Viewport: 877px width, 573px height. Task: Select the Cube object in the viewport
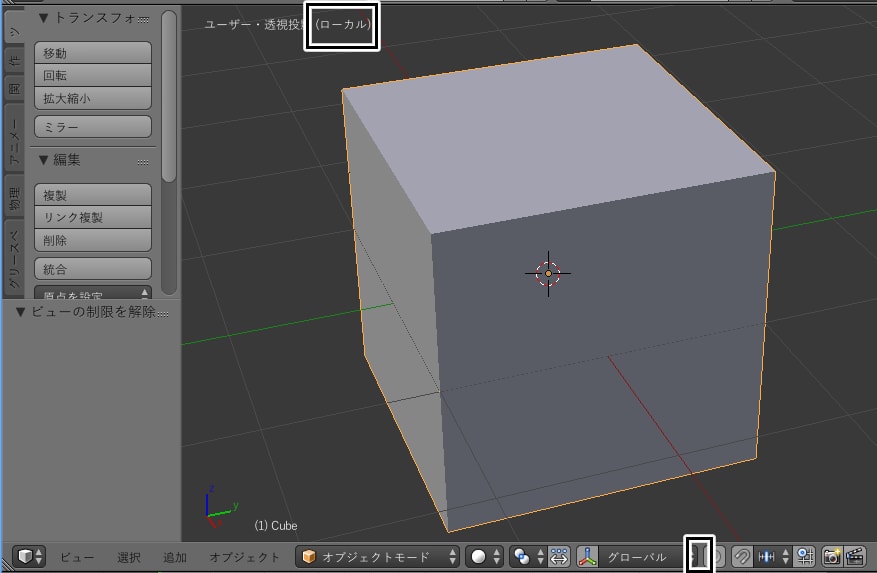(559, 288)
